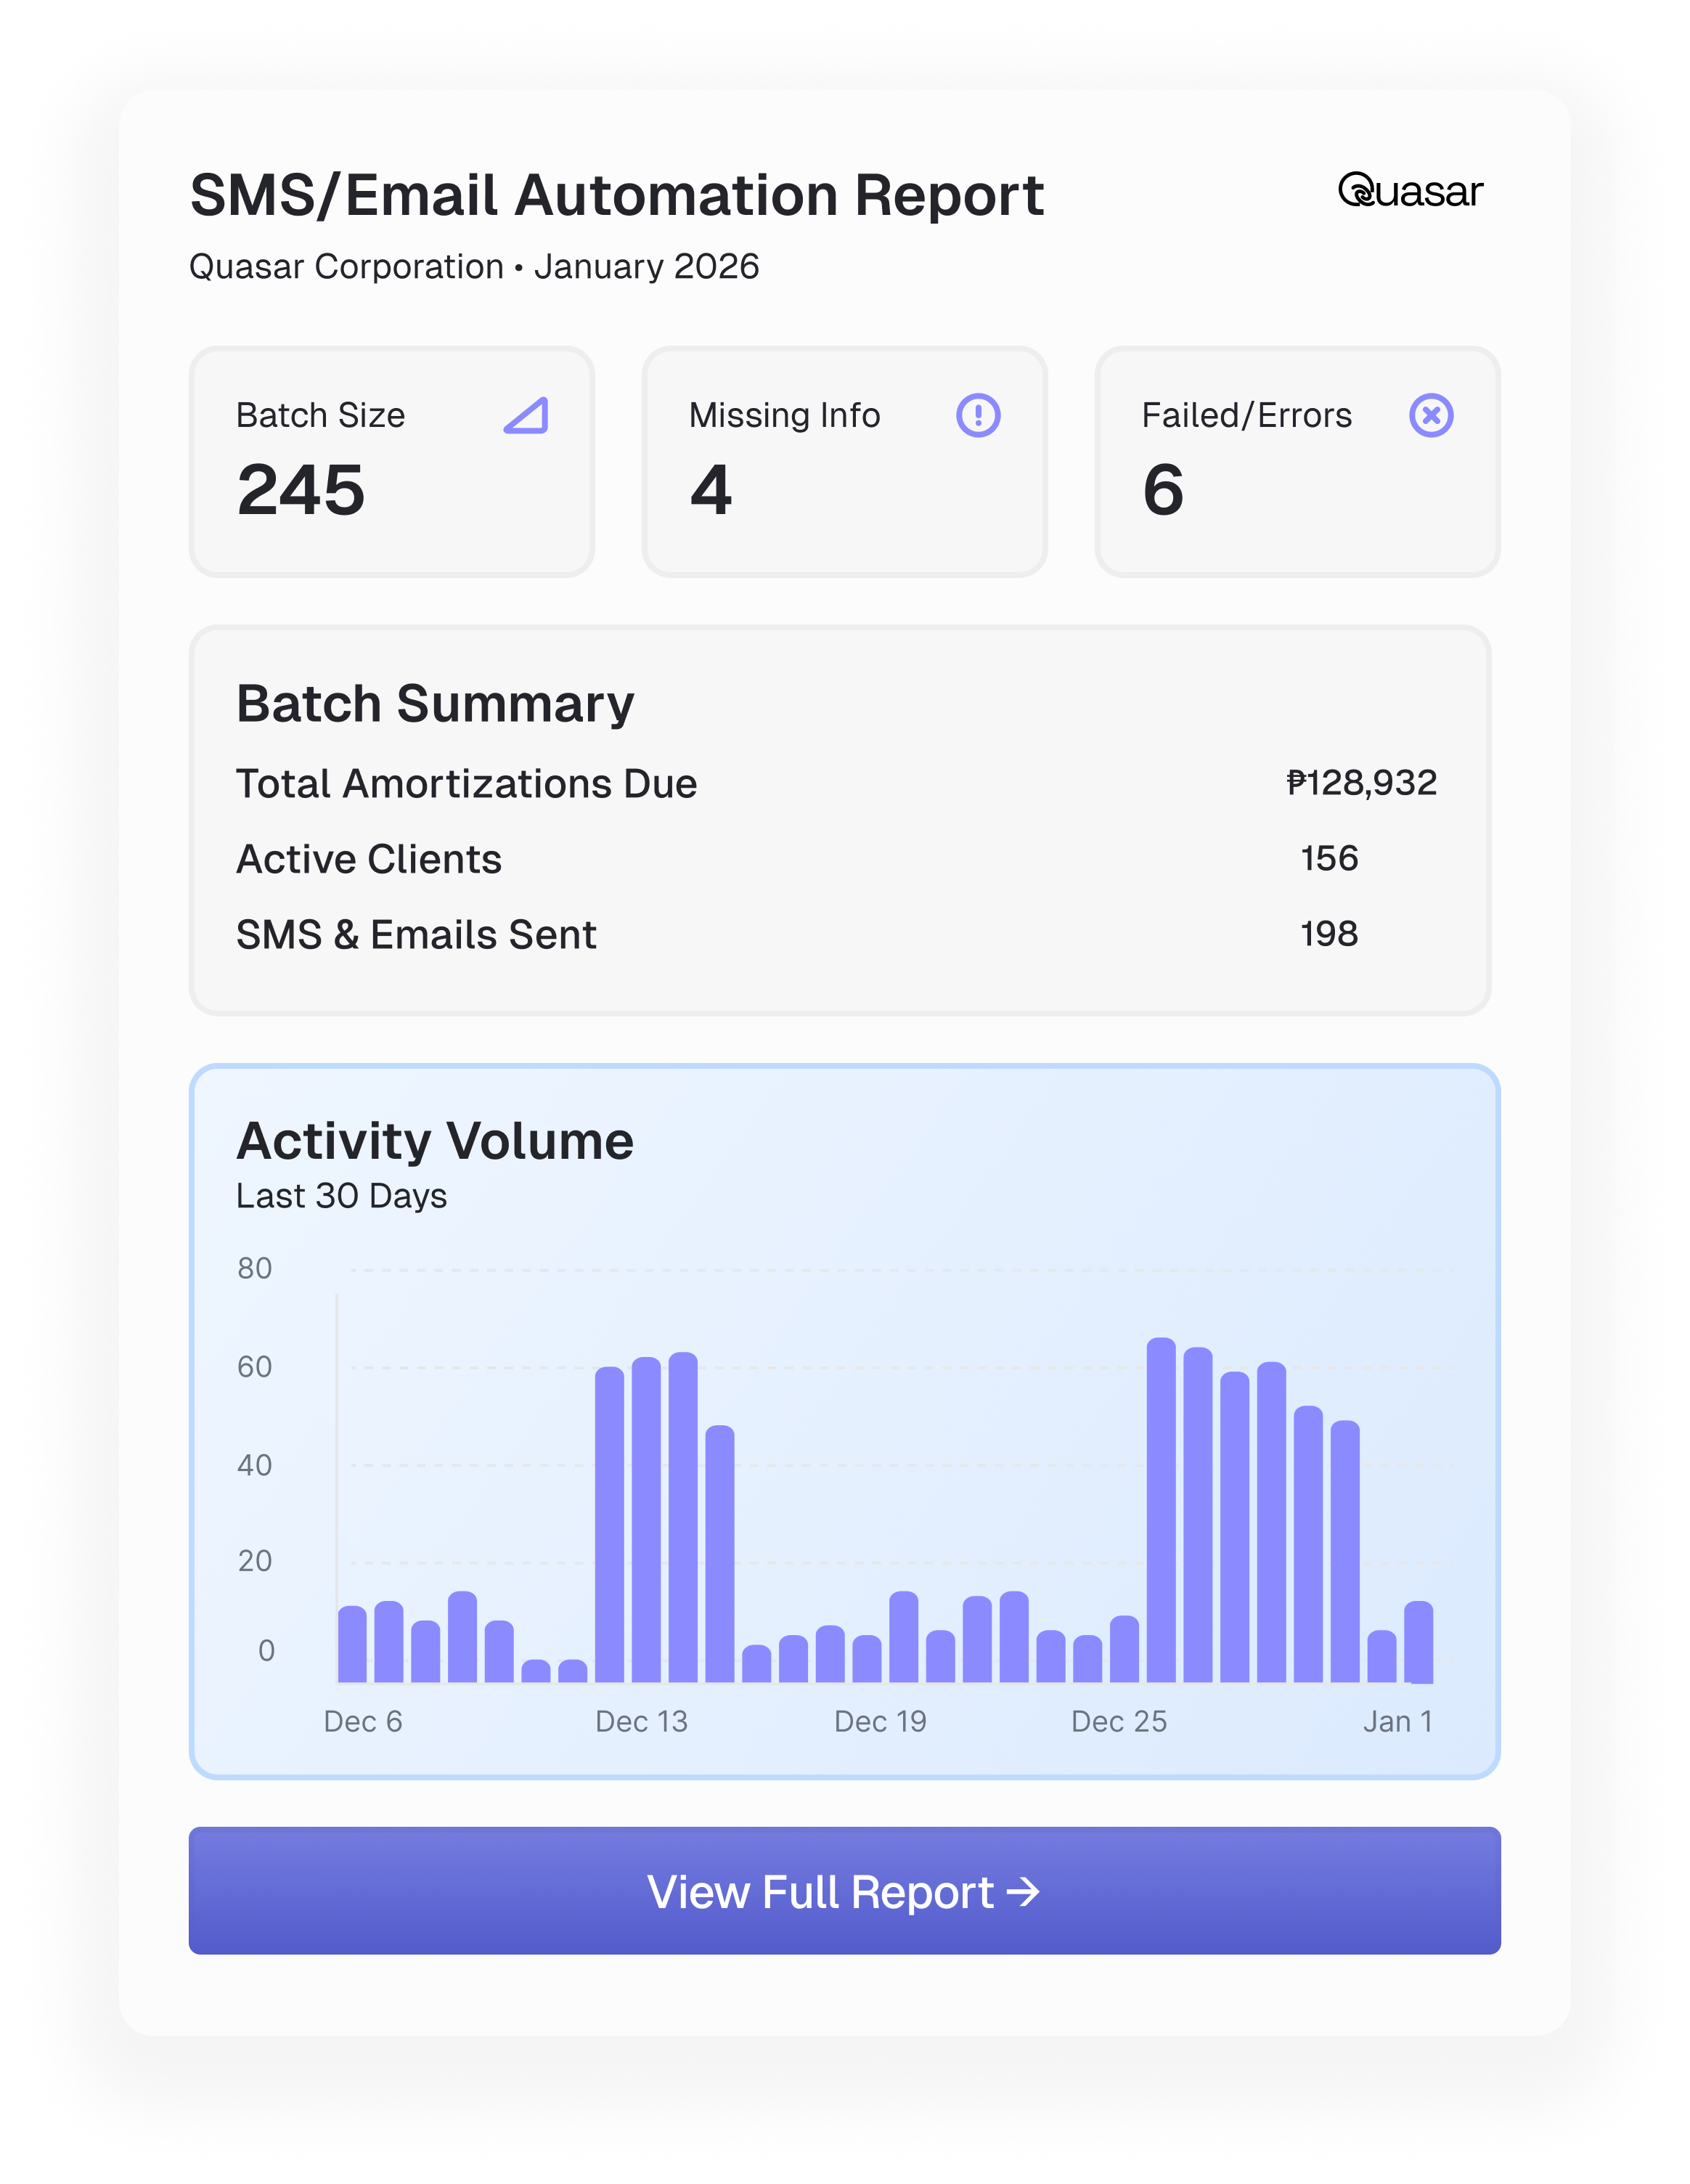The image size is (1690, 2184).
Task: Click the last bar above Jan 1
Action: tap(1418, 1643)
